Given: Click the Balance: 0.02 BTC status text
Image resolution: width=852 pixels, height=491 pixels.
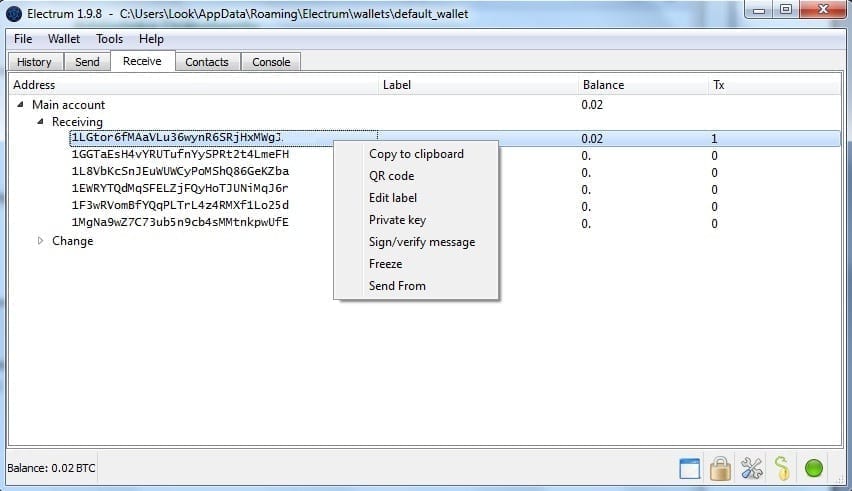Looking at the screenshot, I should [x=51, y=468].
